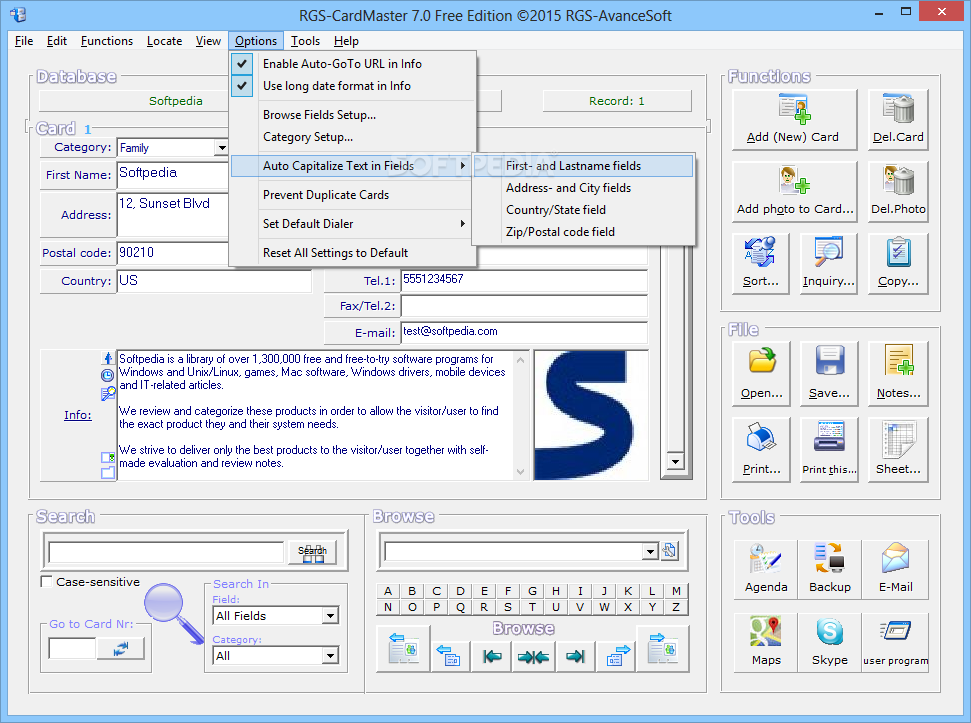Delete the card with Del.Card
The image size is (971, 723).
[898, 119]
